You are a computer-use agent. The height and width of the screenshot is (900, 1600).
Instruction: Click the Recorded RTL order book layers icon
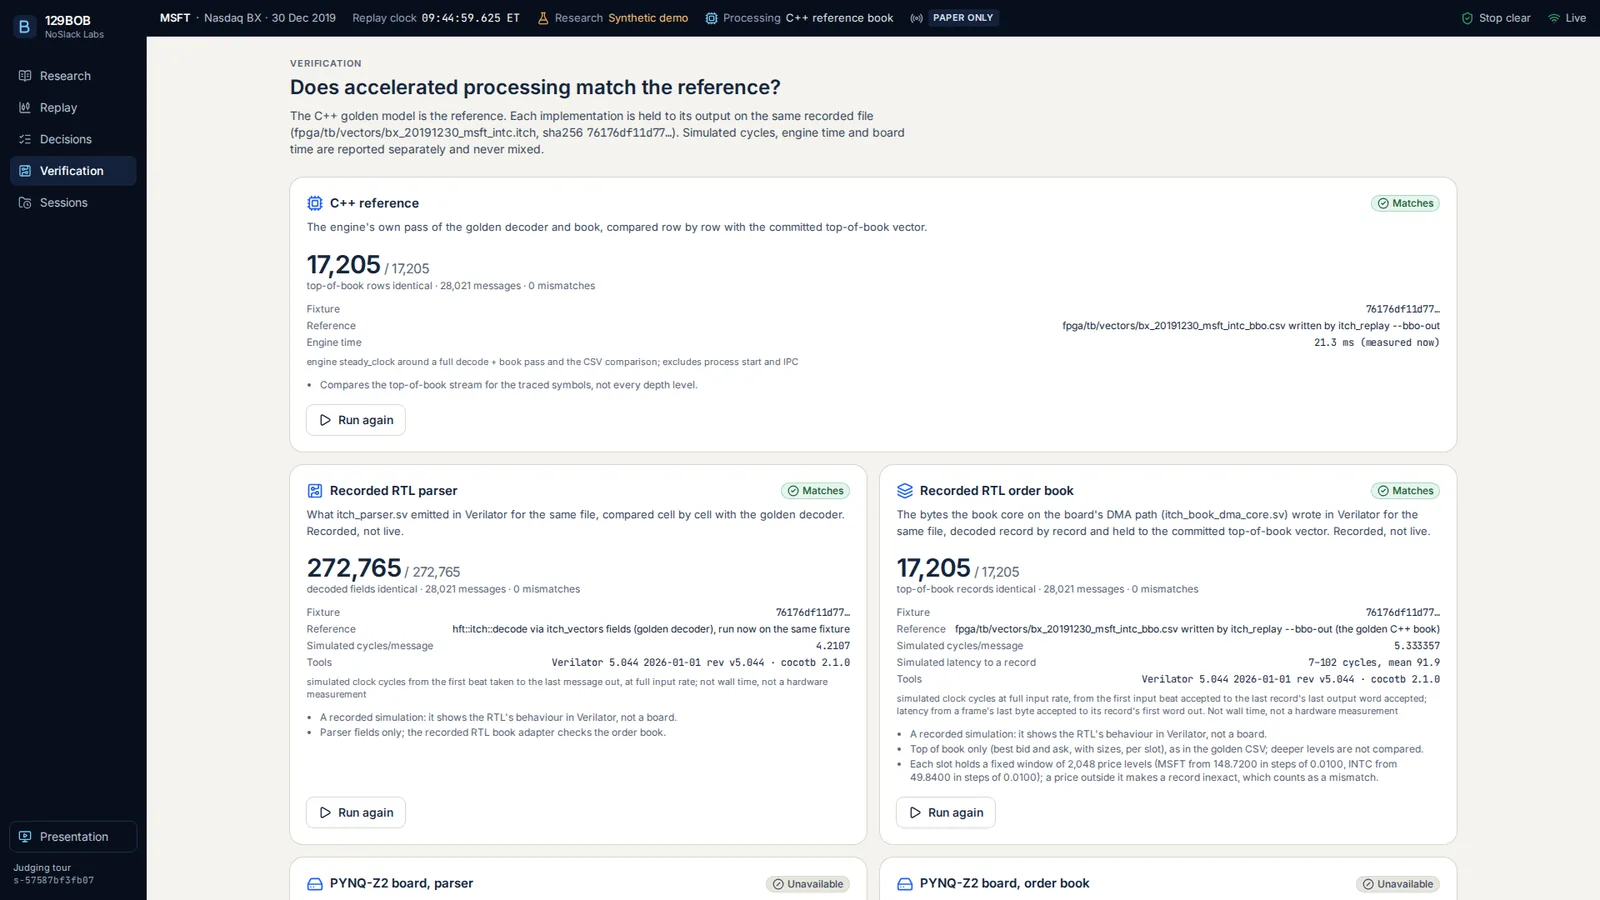click(x=905, y=491)
